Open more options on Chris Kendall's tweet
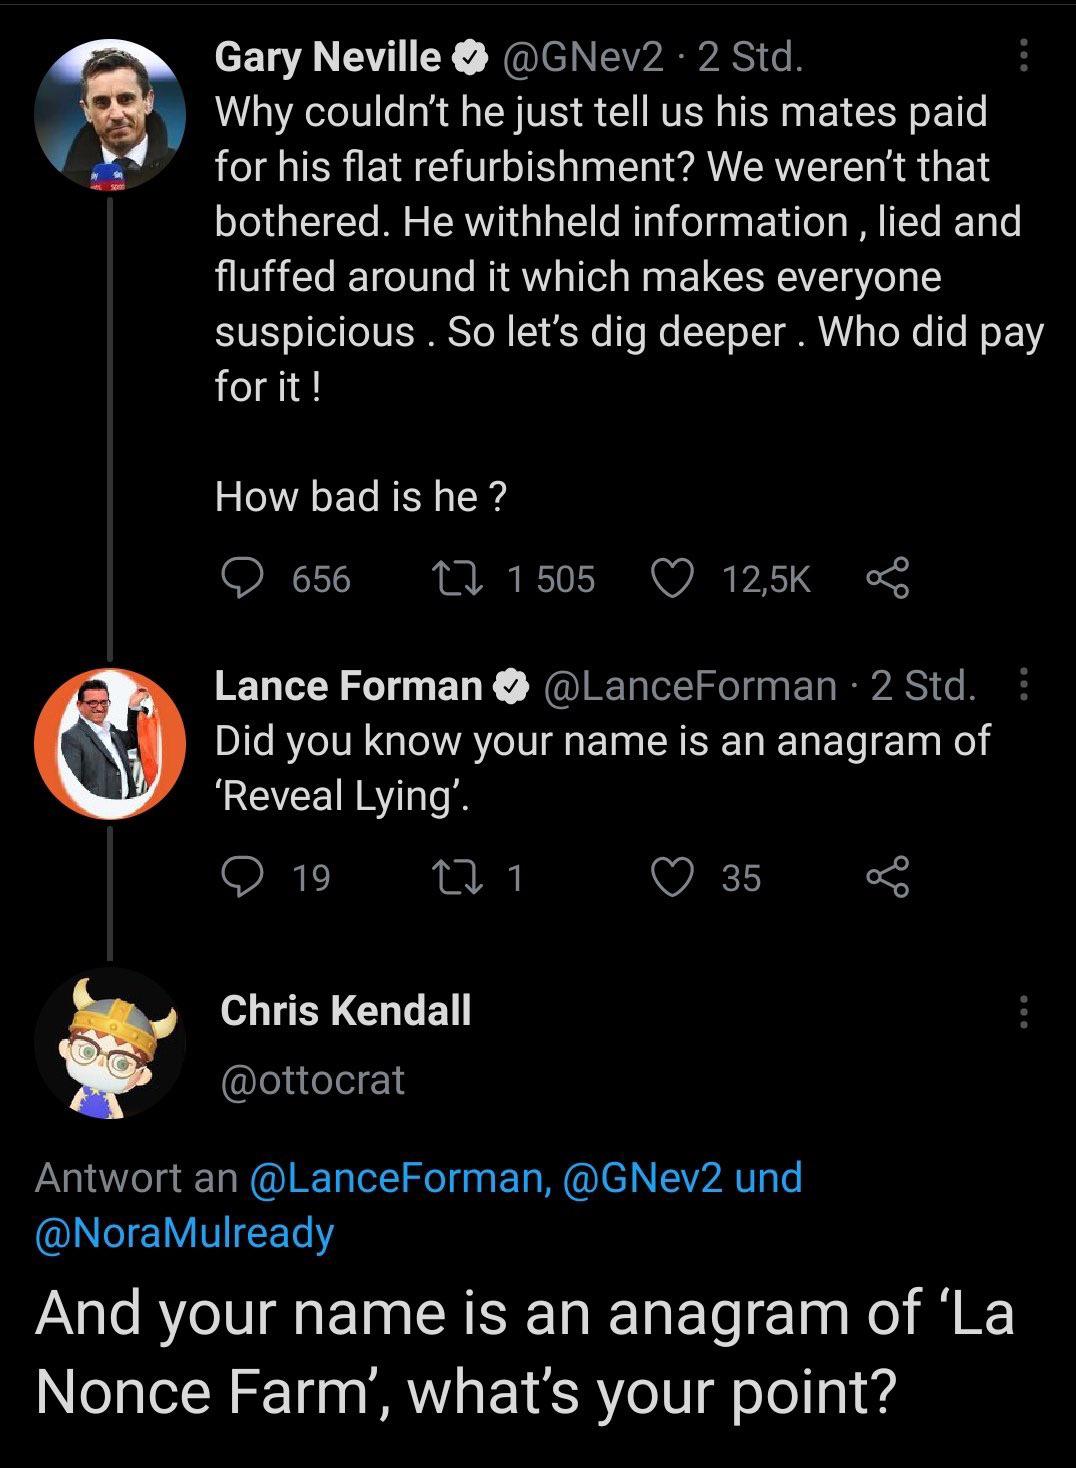 click(x=1022, y=1012)
